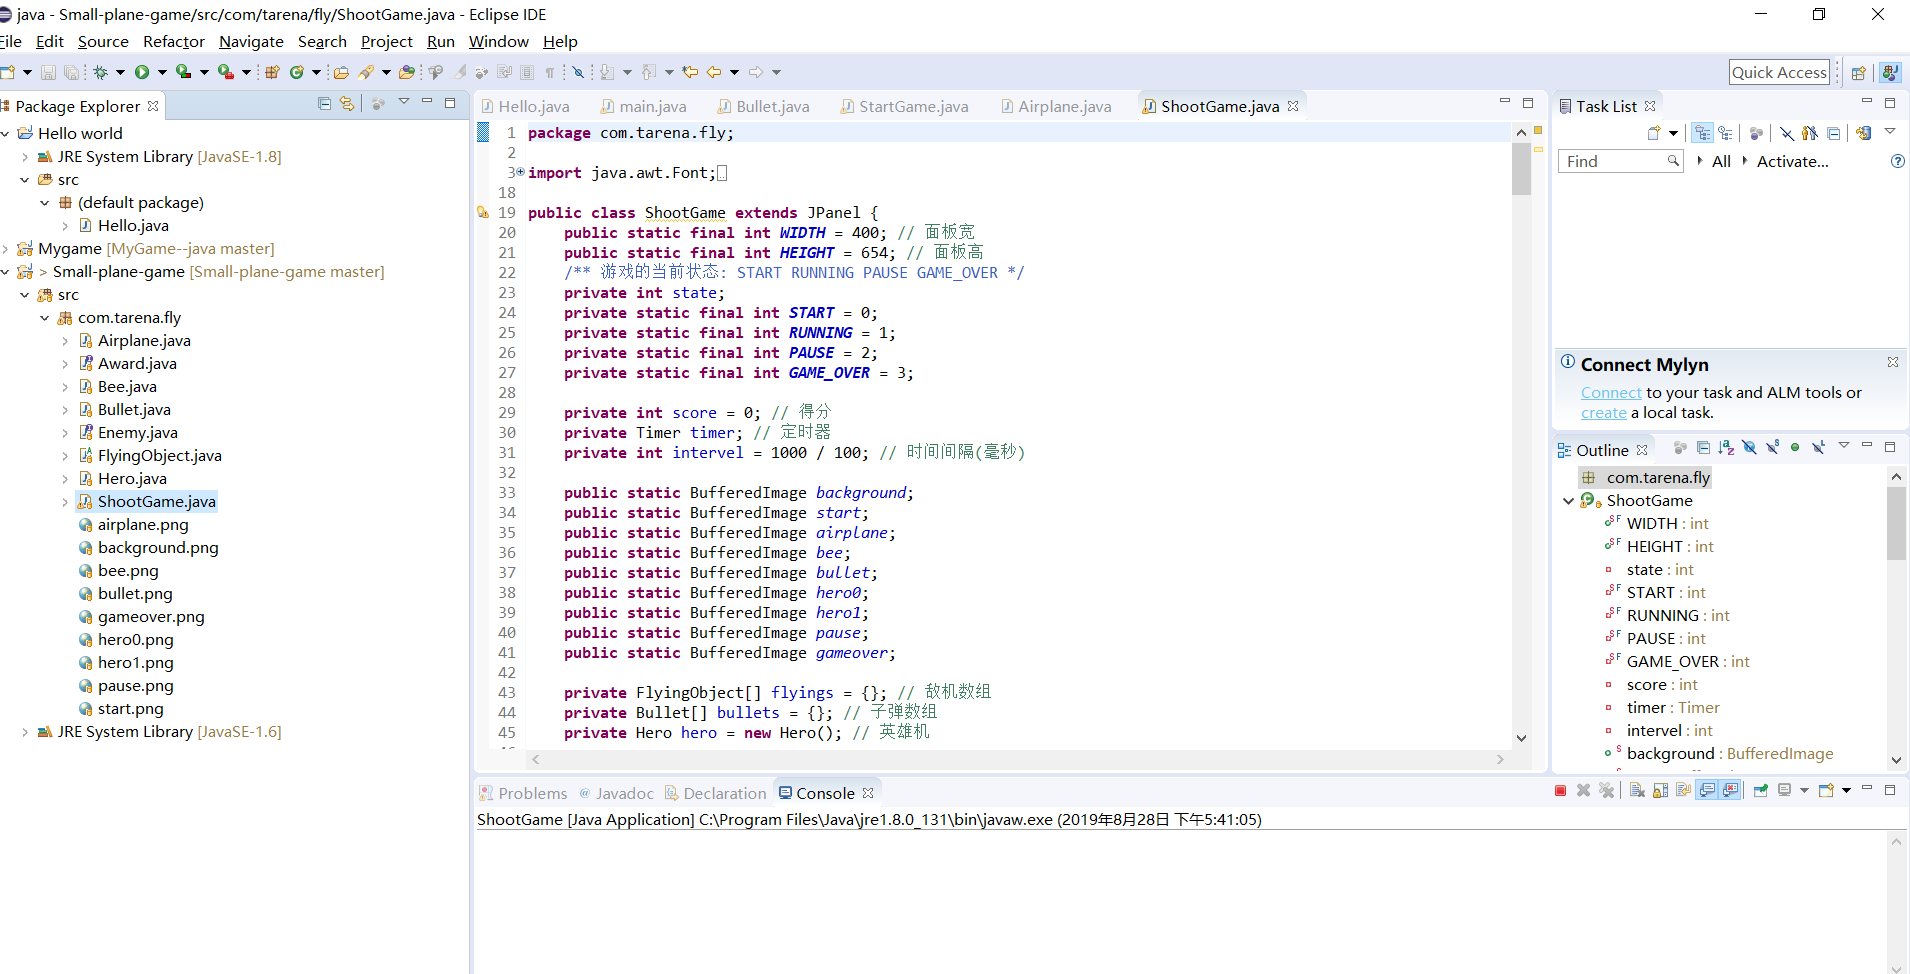Click the Save icon in the toolbar
The image size is (1910, 974).
47,72
